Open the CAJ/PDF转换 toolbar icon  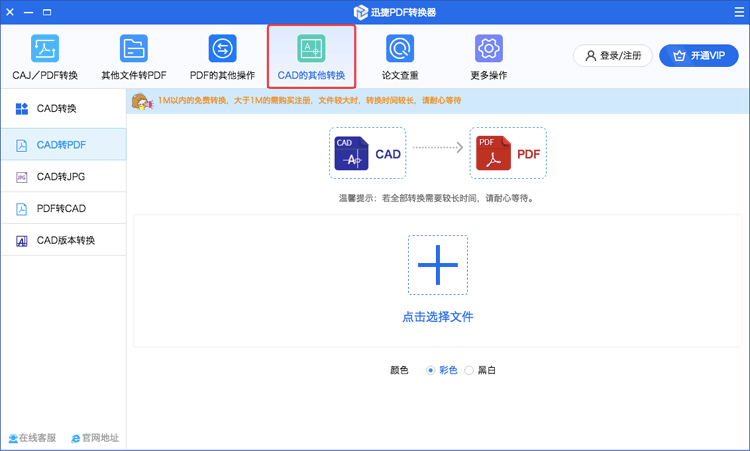(45, 48)
